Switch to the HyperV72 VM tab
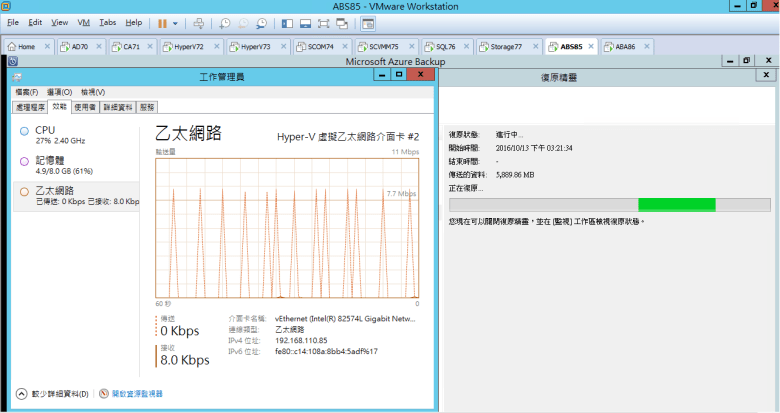Viewport: 780px width, 413px height. [x=188, y=46]
